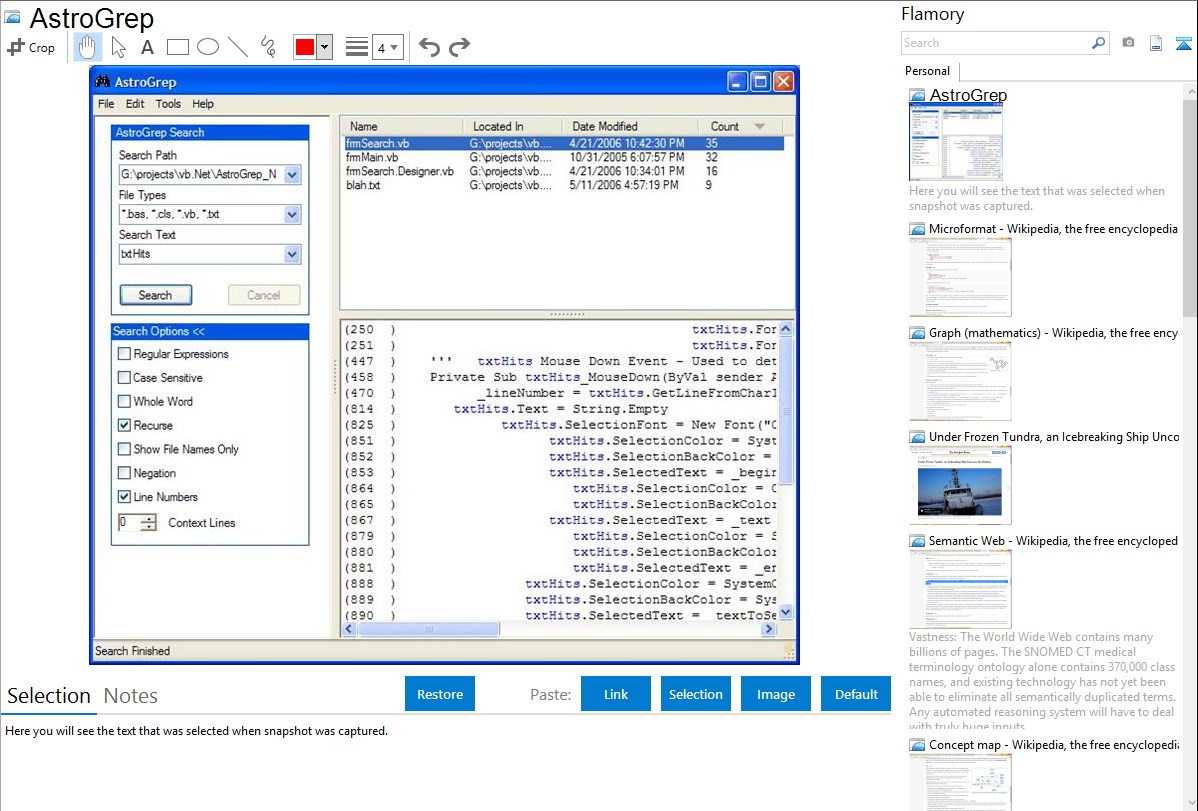Screen dimensions: 1198x811
Task: Click the line thickness icon
Action: click(357, 47)
